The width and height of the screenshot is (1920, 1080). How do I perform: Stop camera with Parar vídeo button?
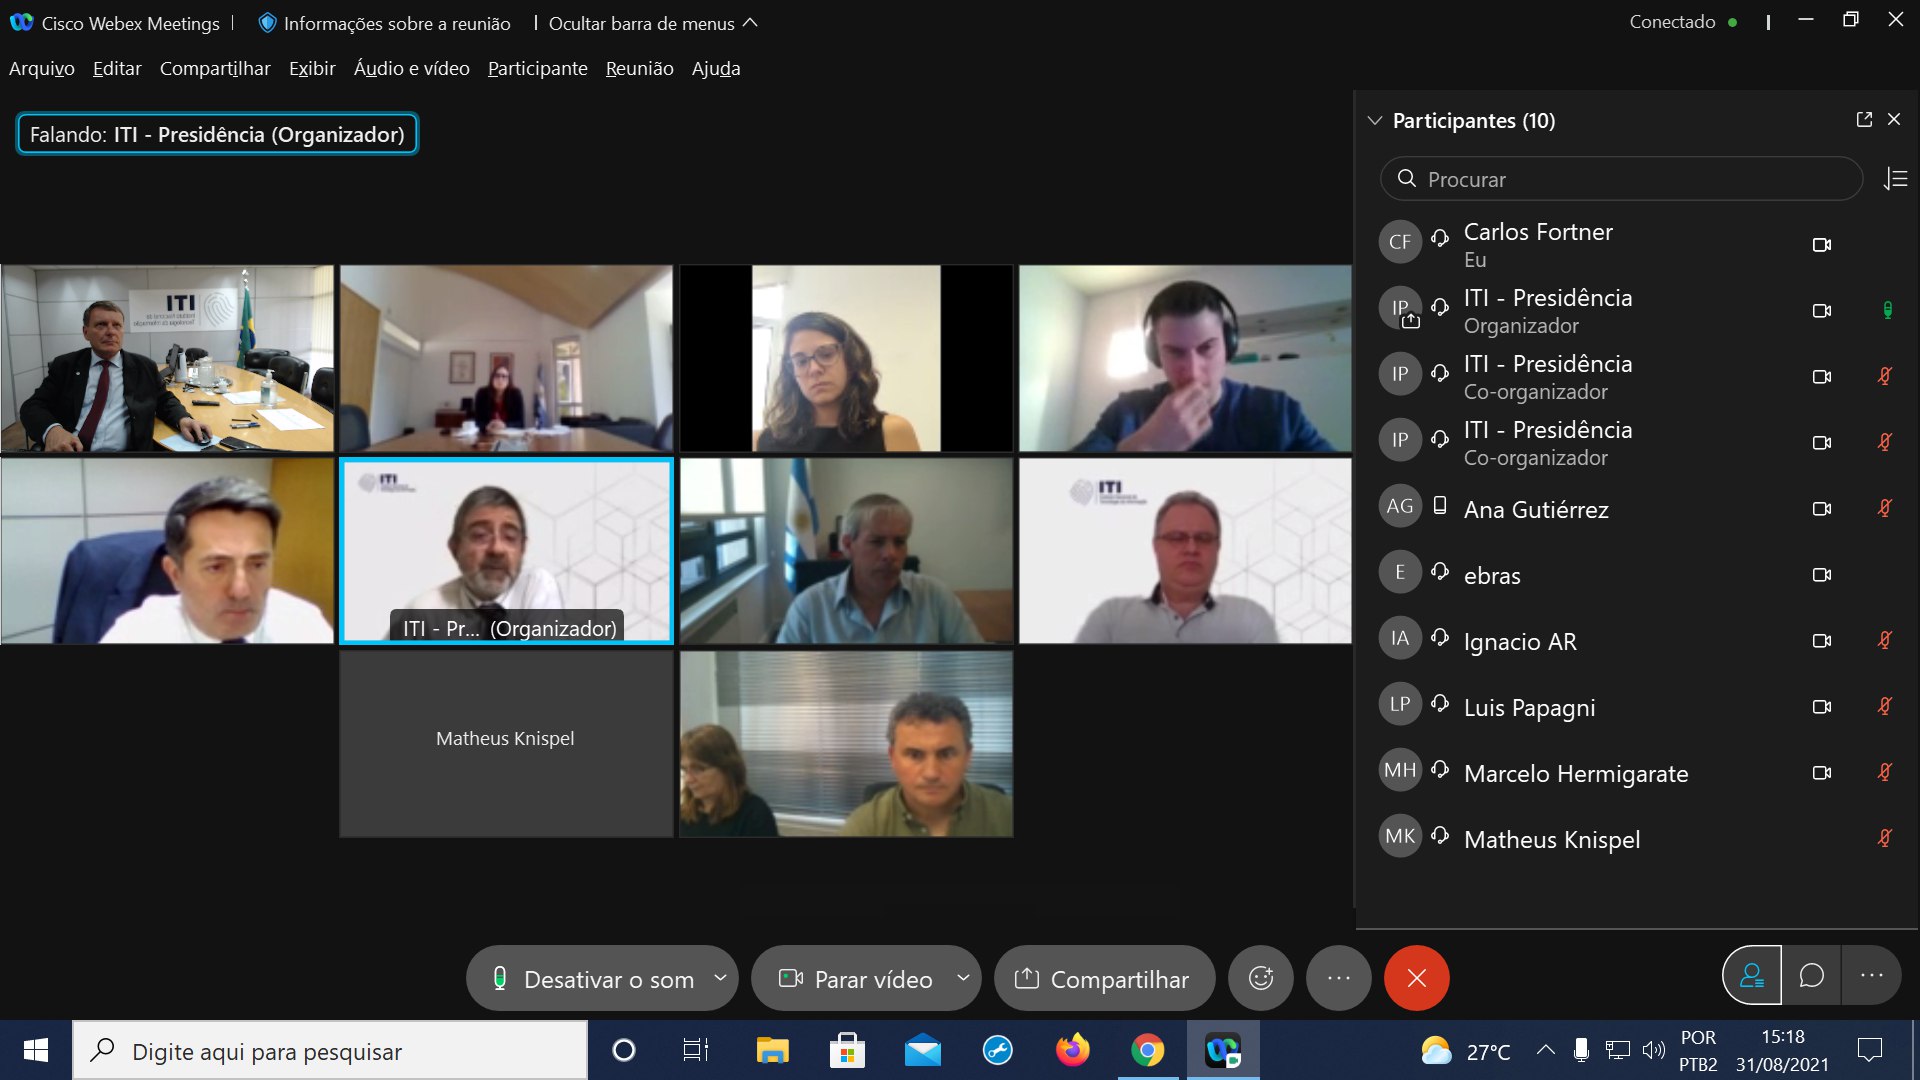(858, 979)
